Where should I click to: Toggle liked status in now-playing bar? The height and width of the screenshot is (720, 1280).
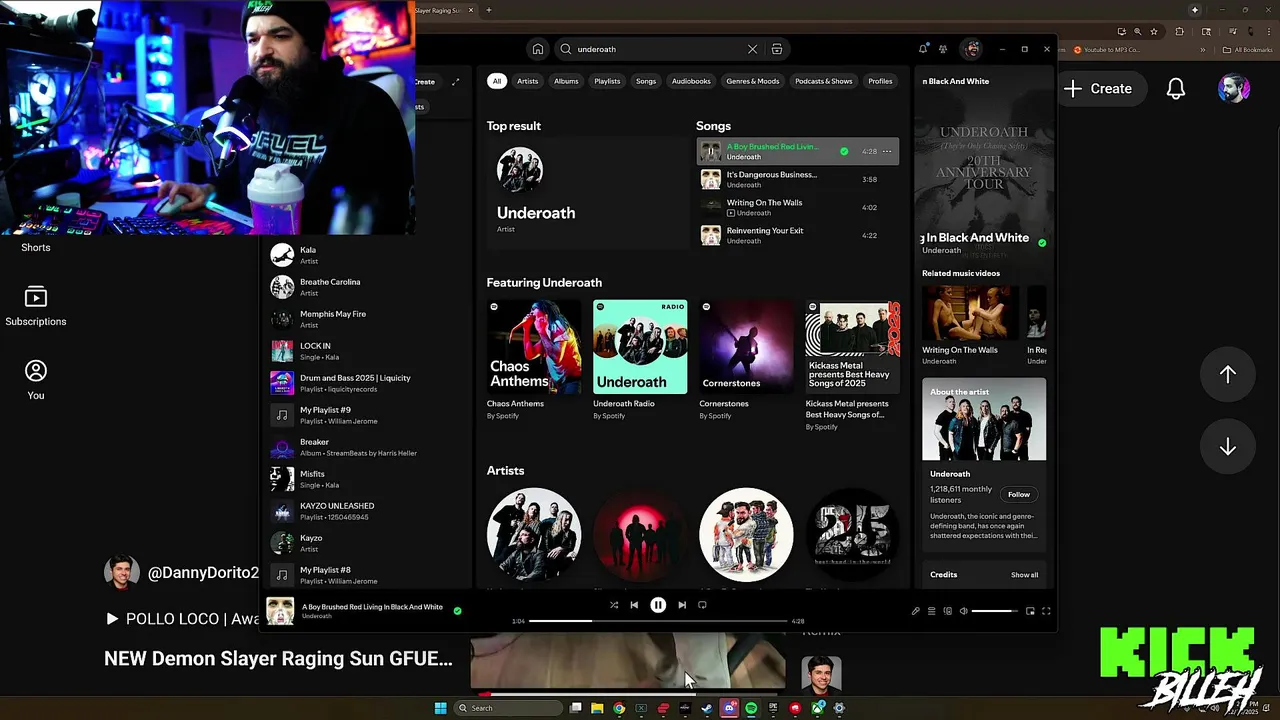(x=458, y=610)
